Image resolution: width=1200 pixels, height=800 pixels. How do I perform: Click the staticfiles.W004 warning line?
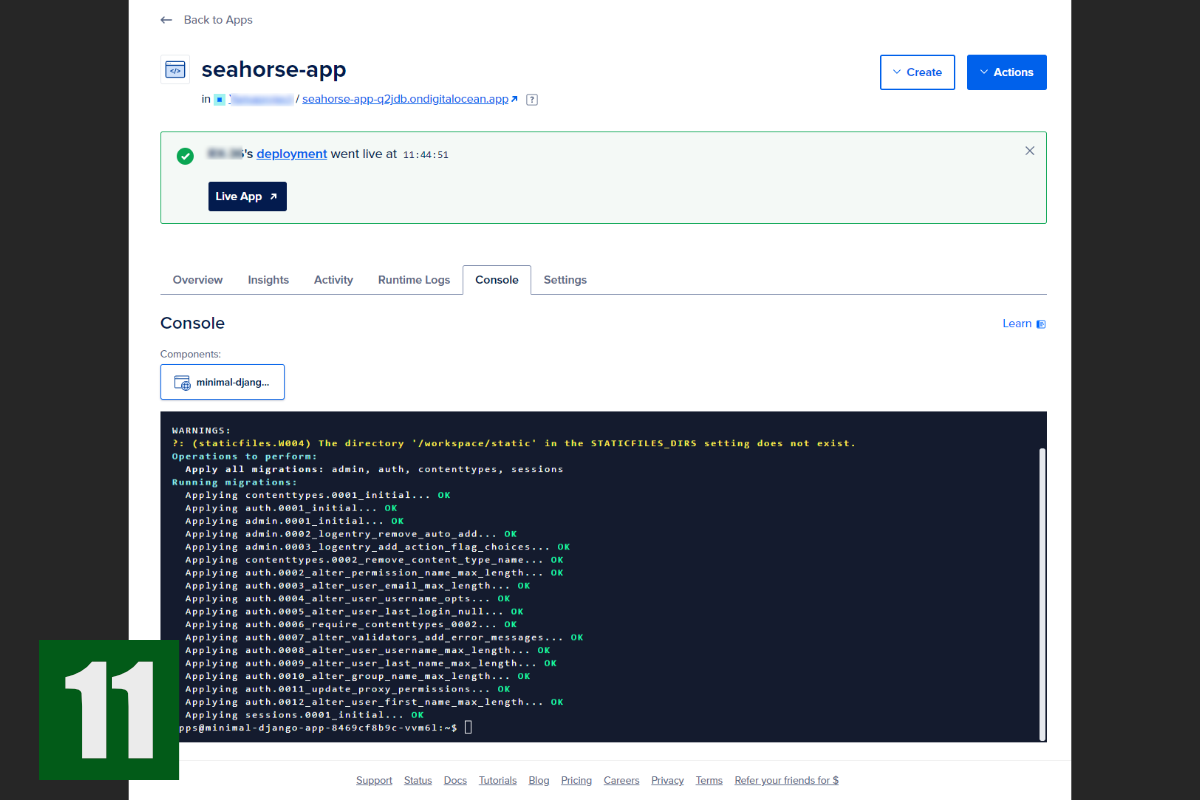click(513, 443)
